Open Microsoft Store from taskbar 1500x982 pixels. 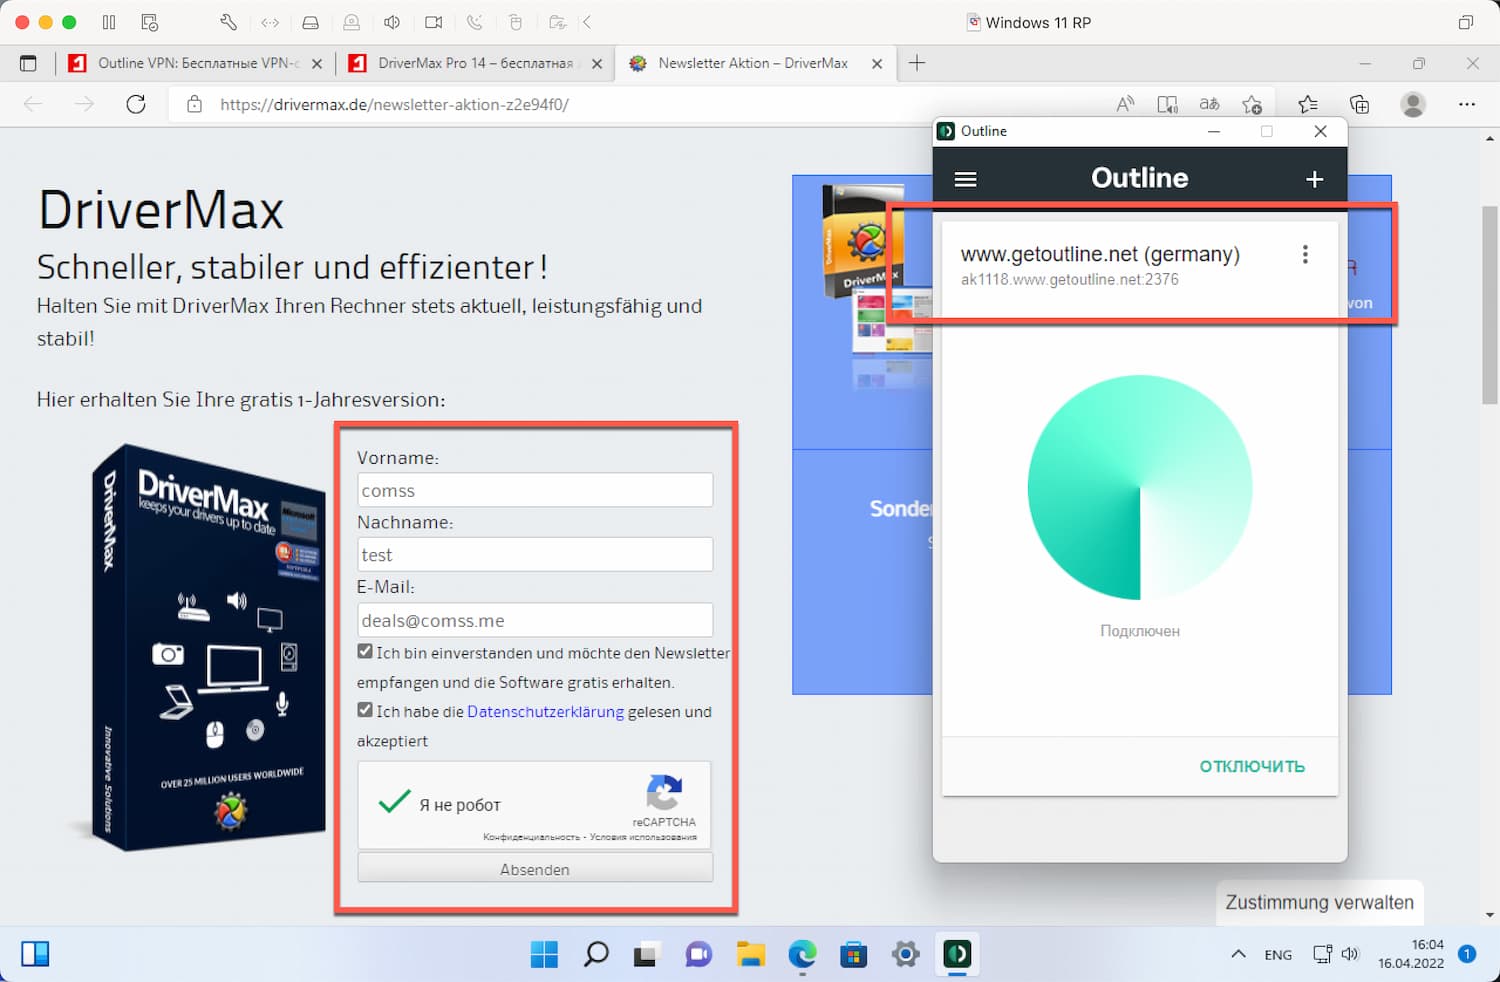coord(854,954)
